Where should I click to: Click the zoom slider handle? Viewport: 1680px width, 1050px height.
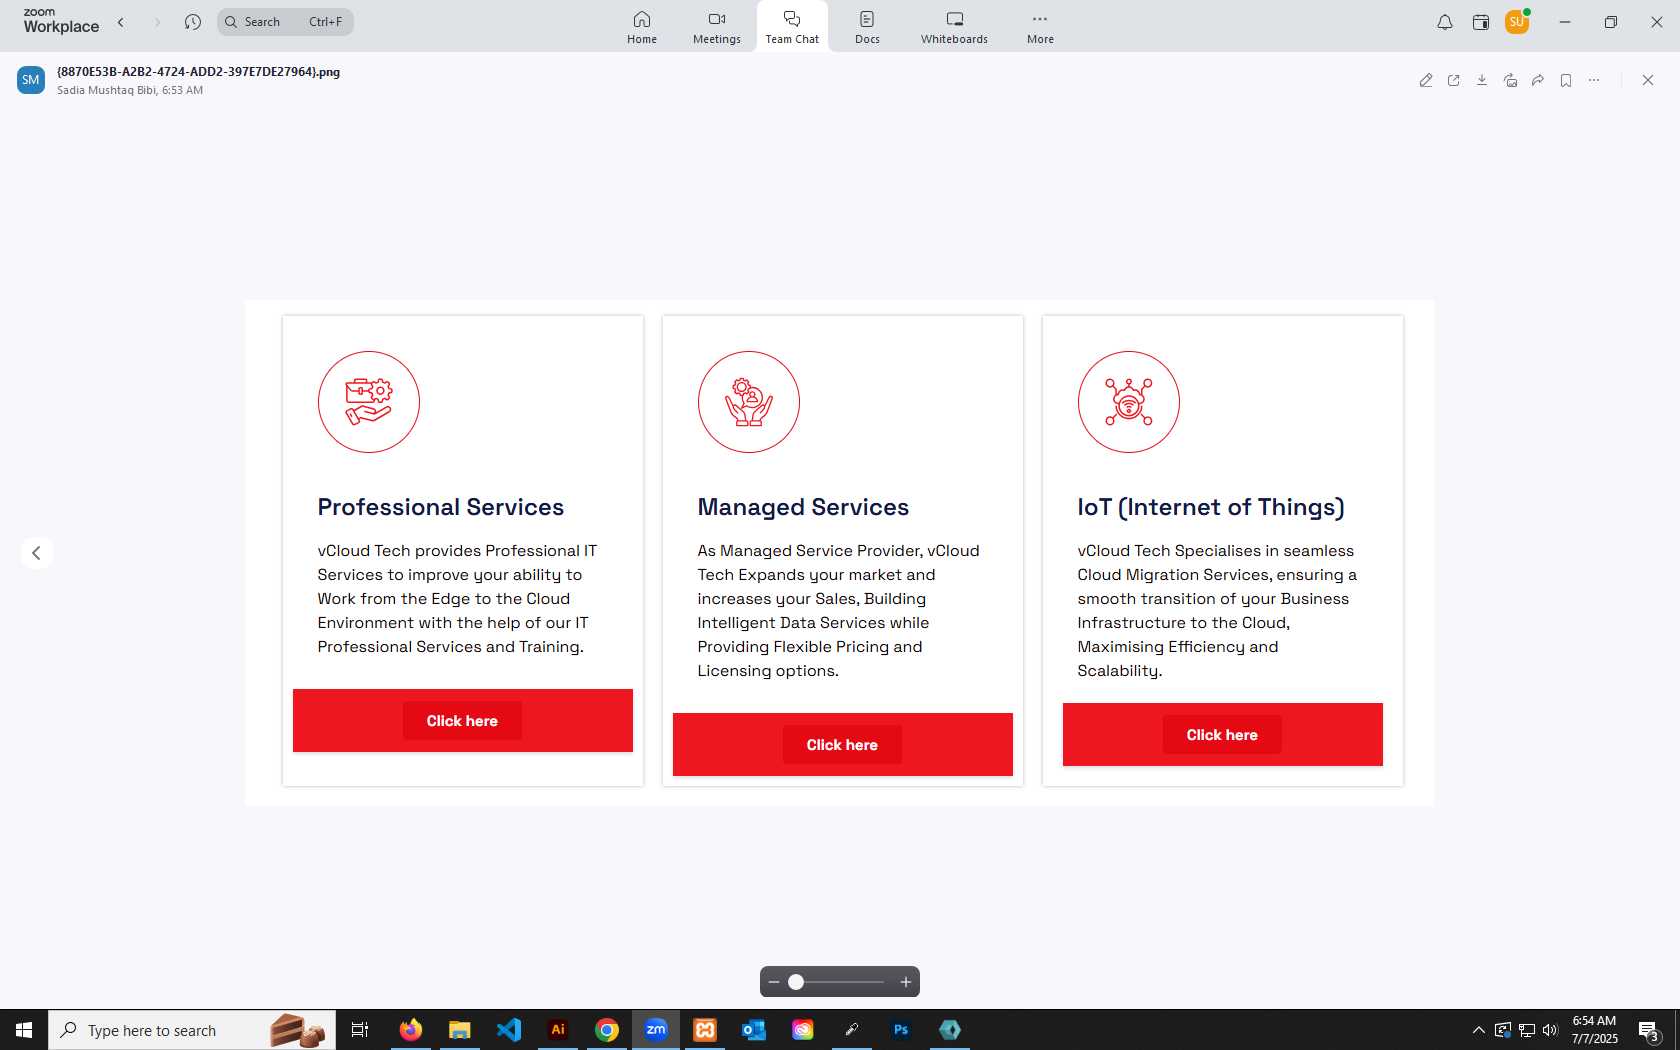[x=796, y=982]
